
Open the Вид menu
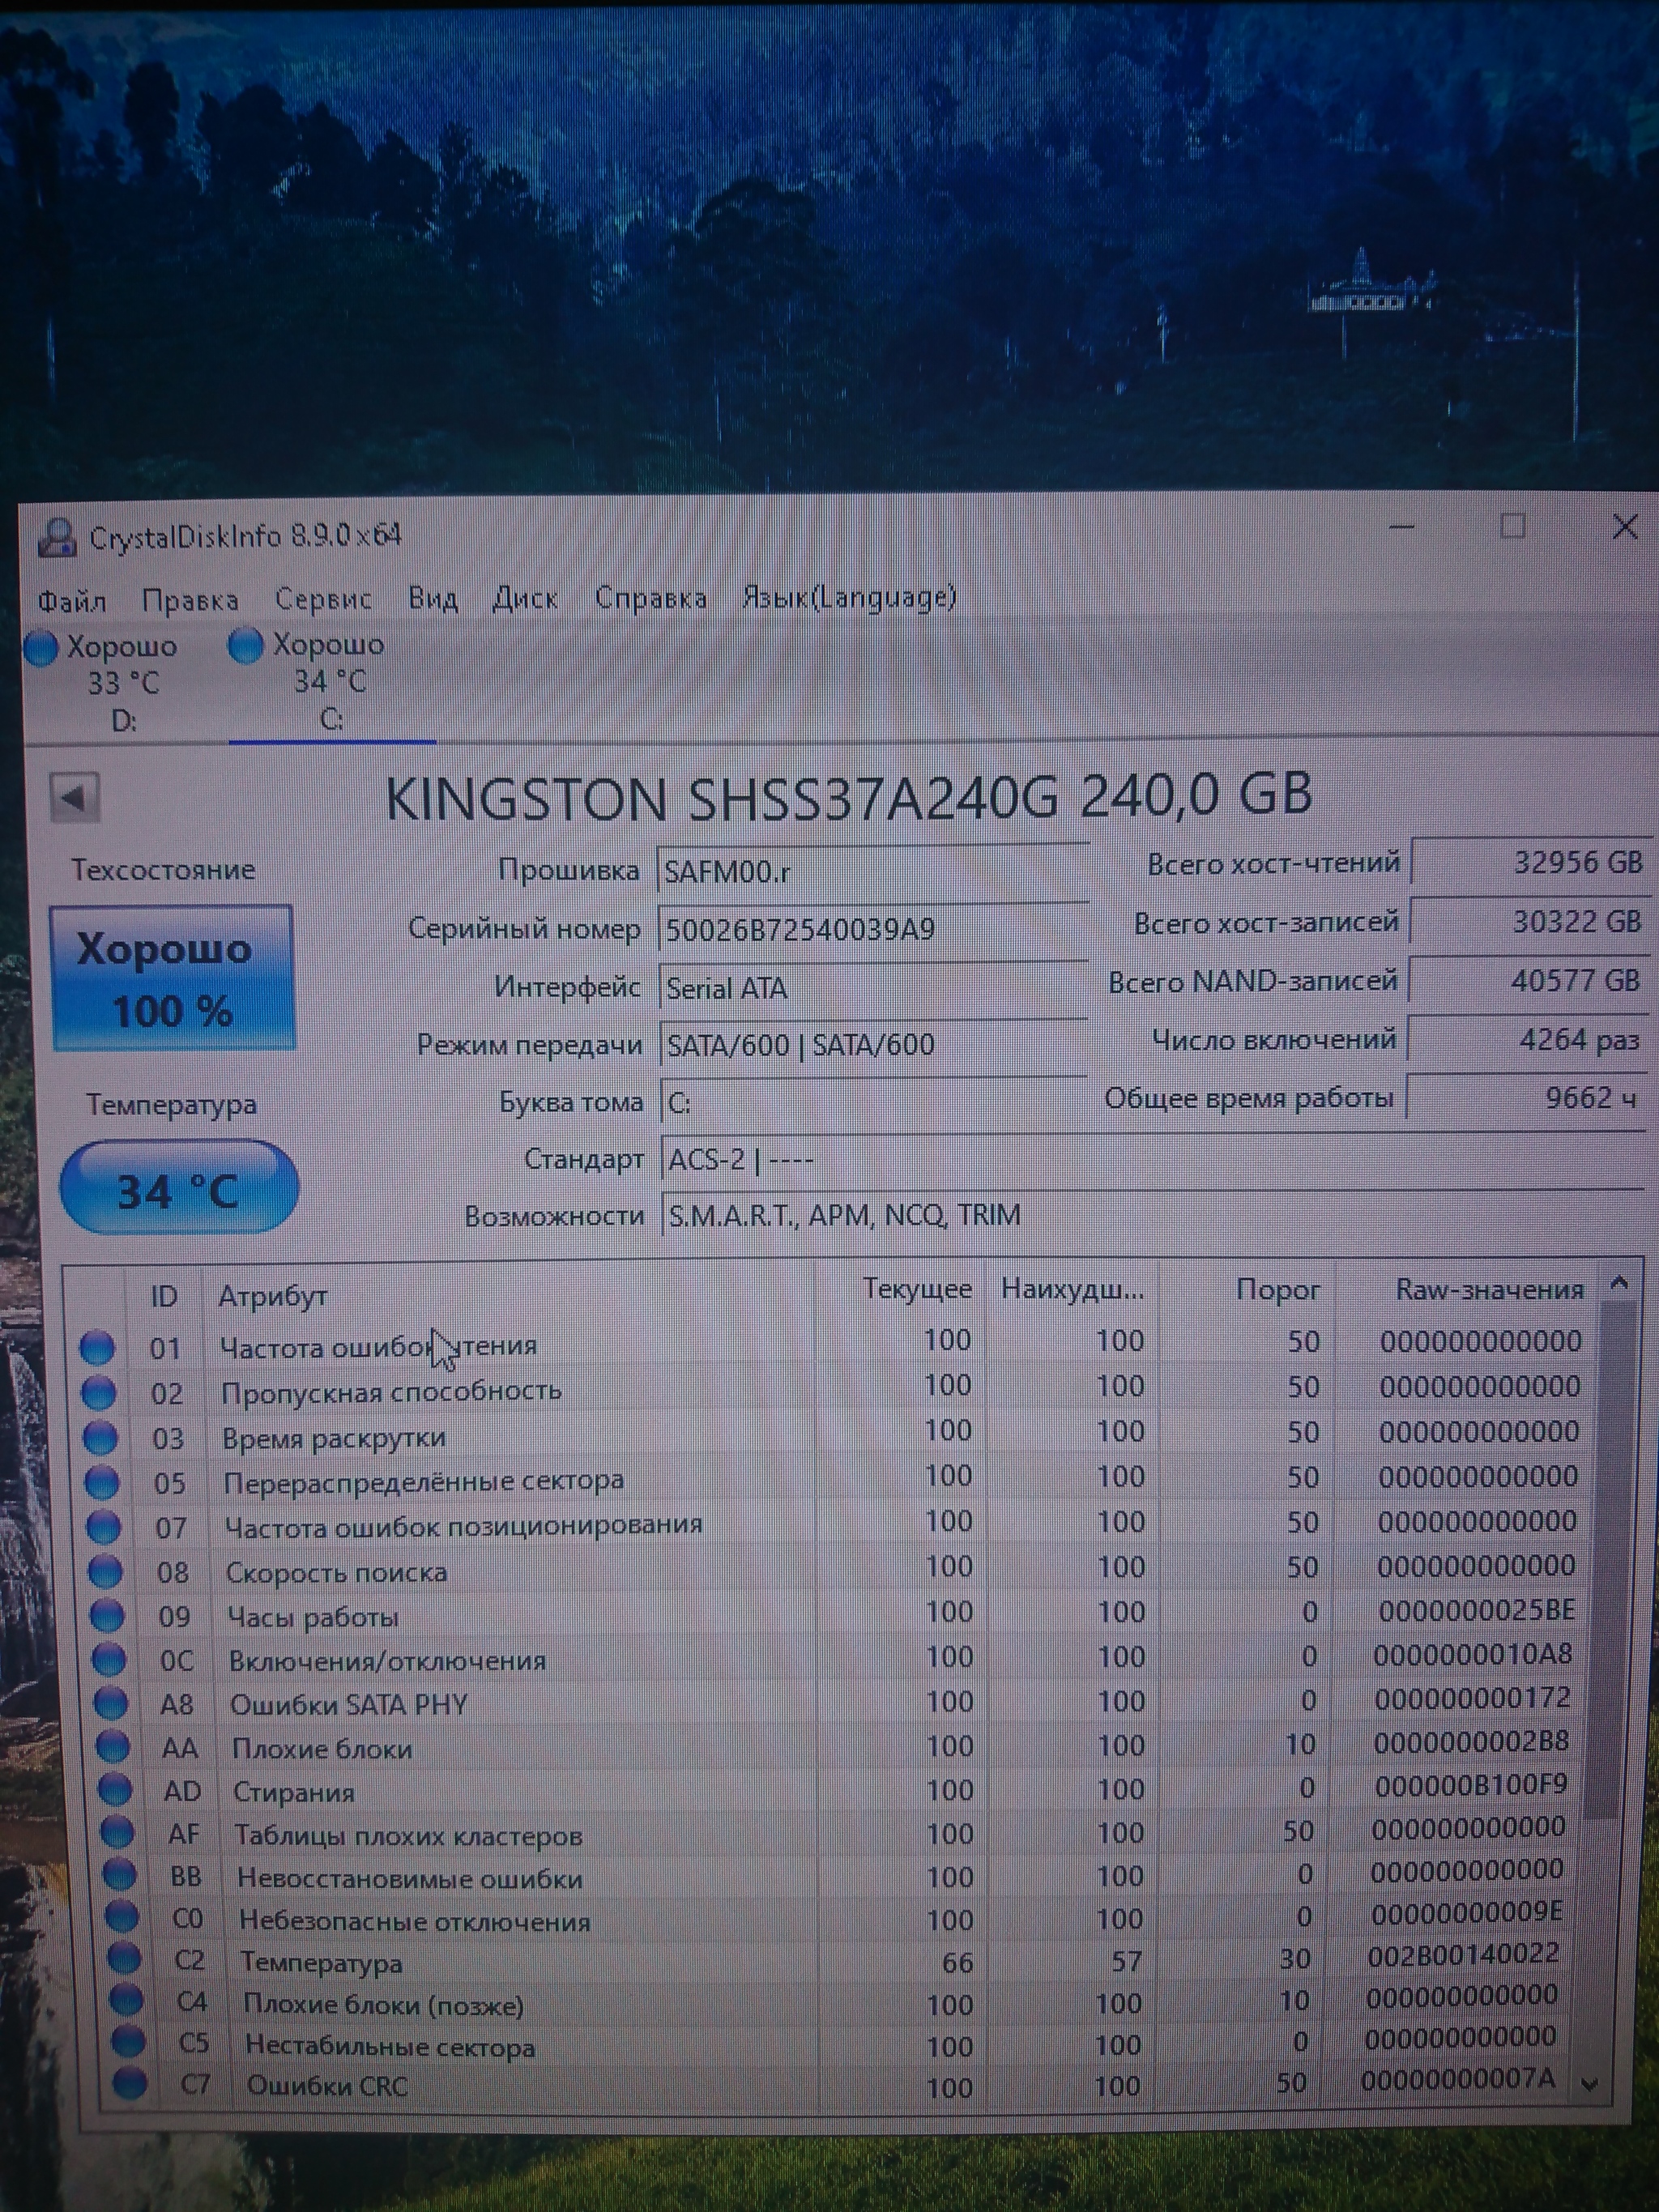click(433, 598)
